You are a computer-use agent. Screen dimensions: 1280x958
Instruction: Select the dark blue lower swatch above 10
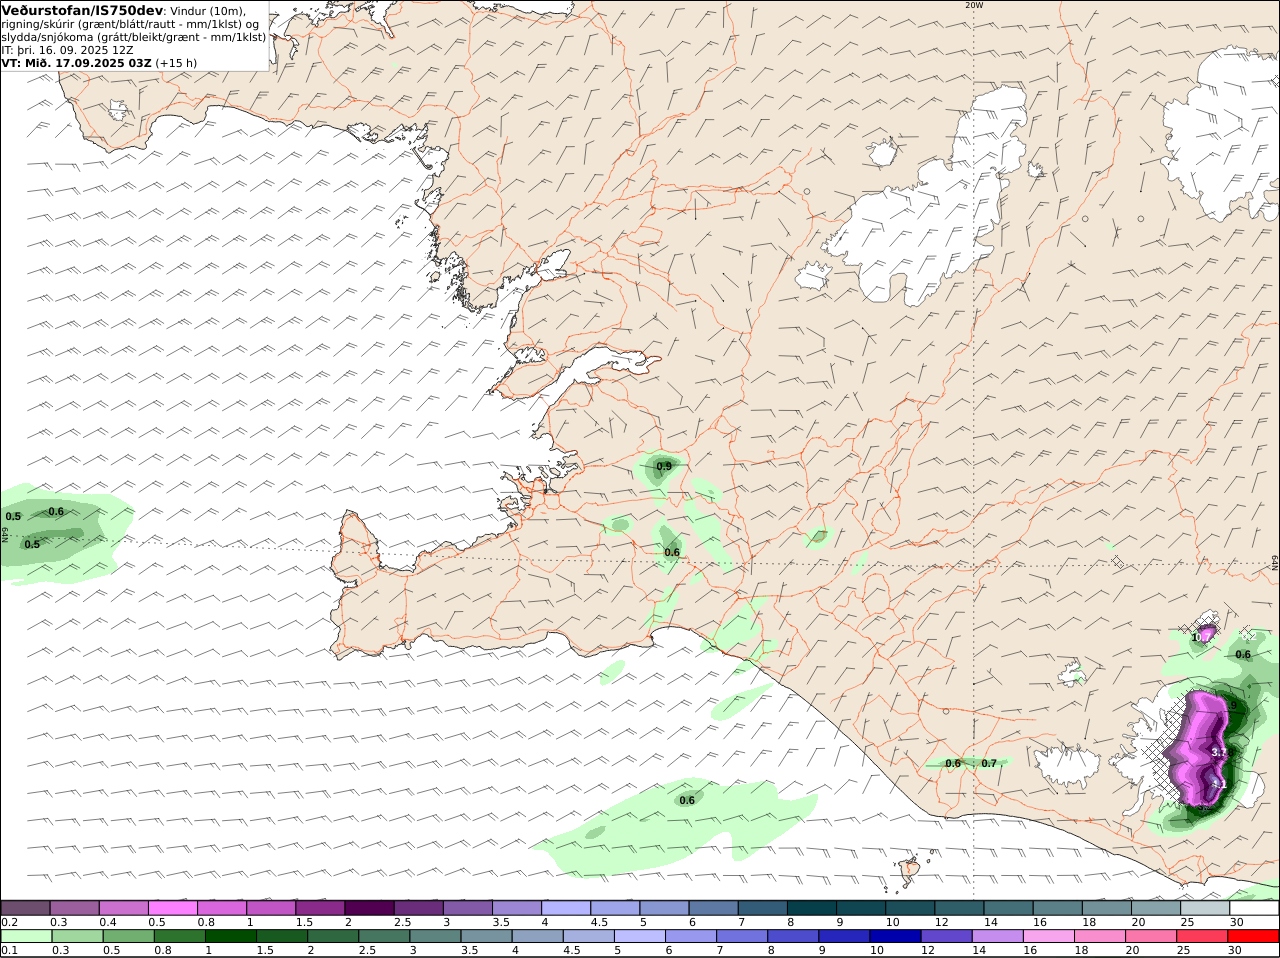[895, 936]
